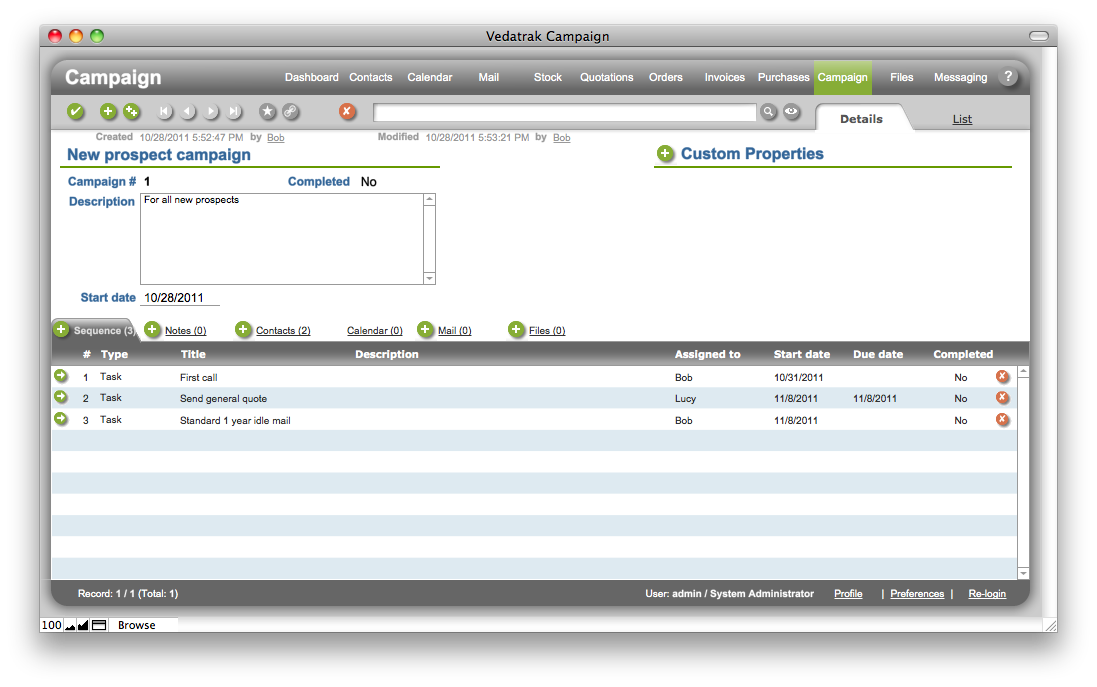Click the single-plus new record icon

click(108, 111)
